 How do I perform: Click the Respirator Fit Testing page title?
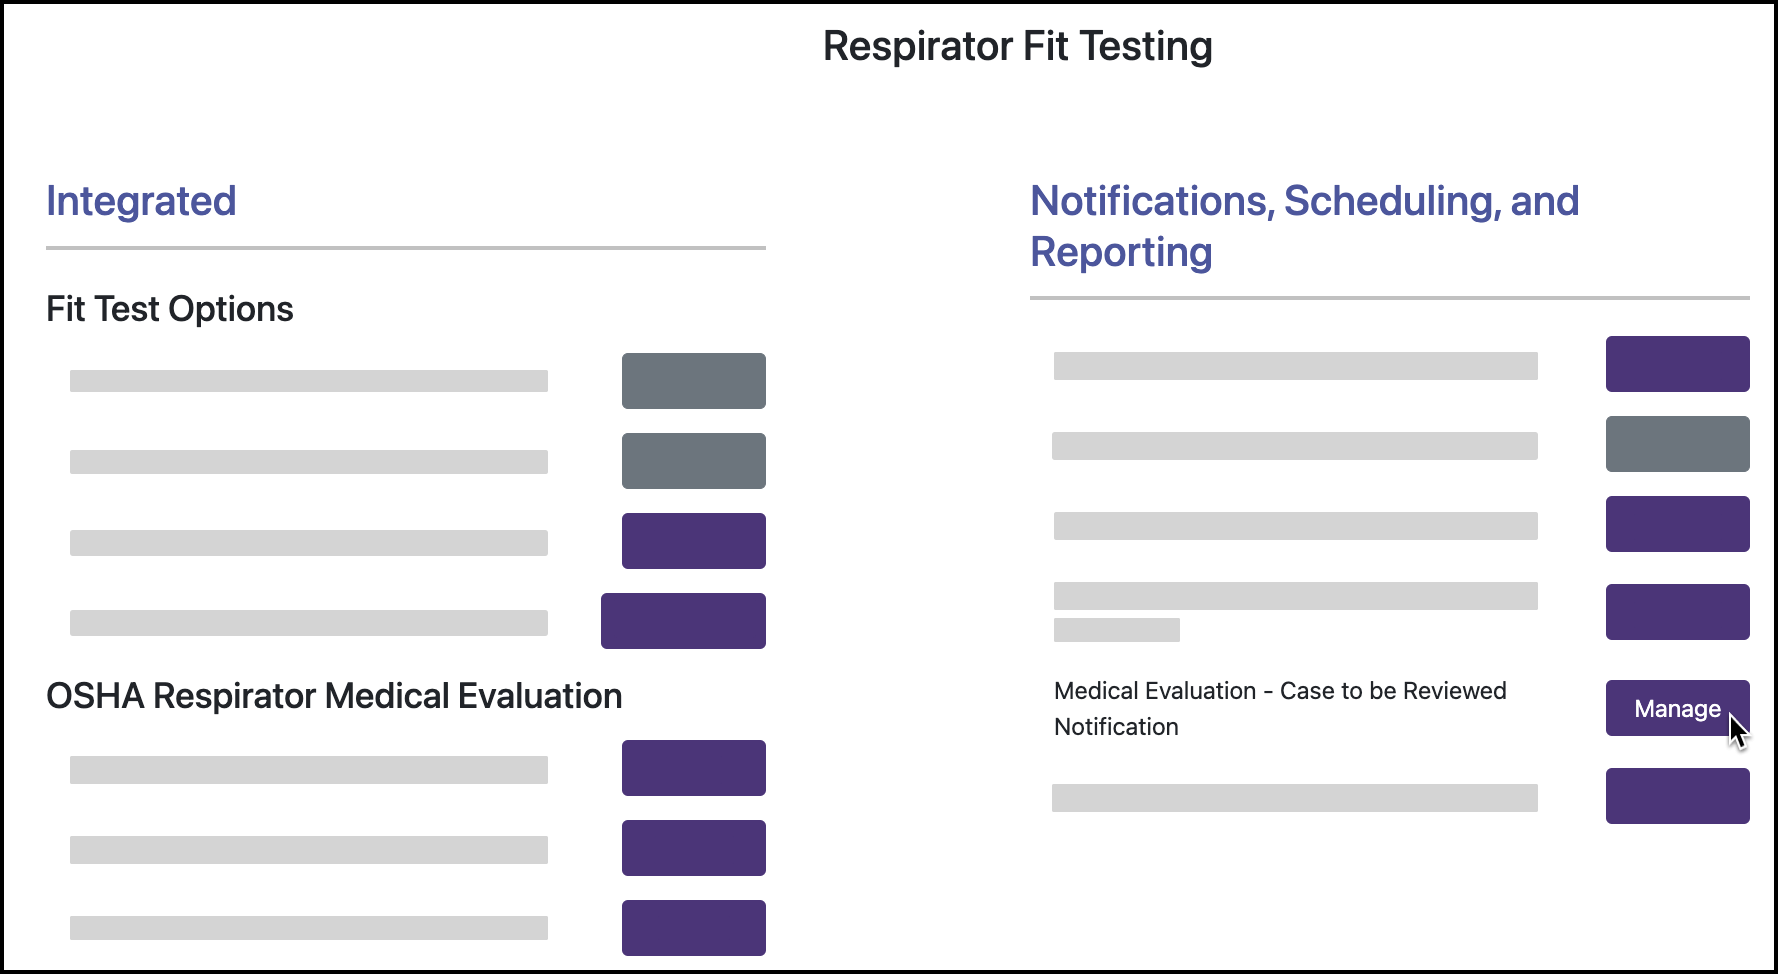[1017, 46]
